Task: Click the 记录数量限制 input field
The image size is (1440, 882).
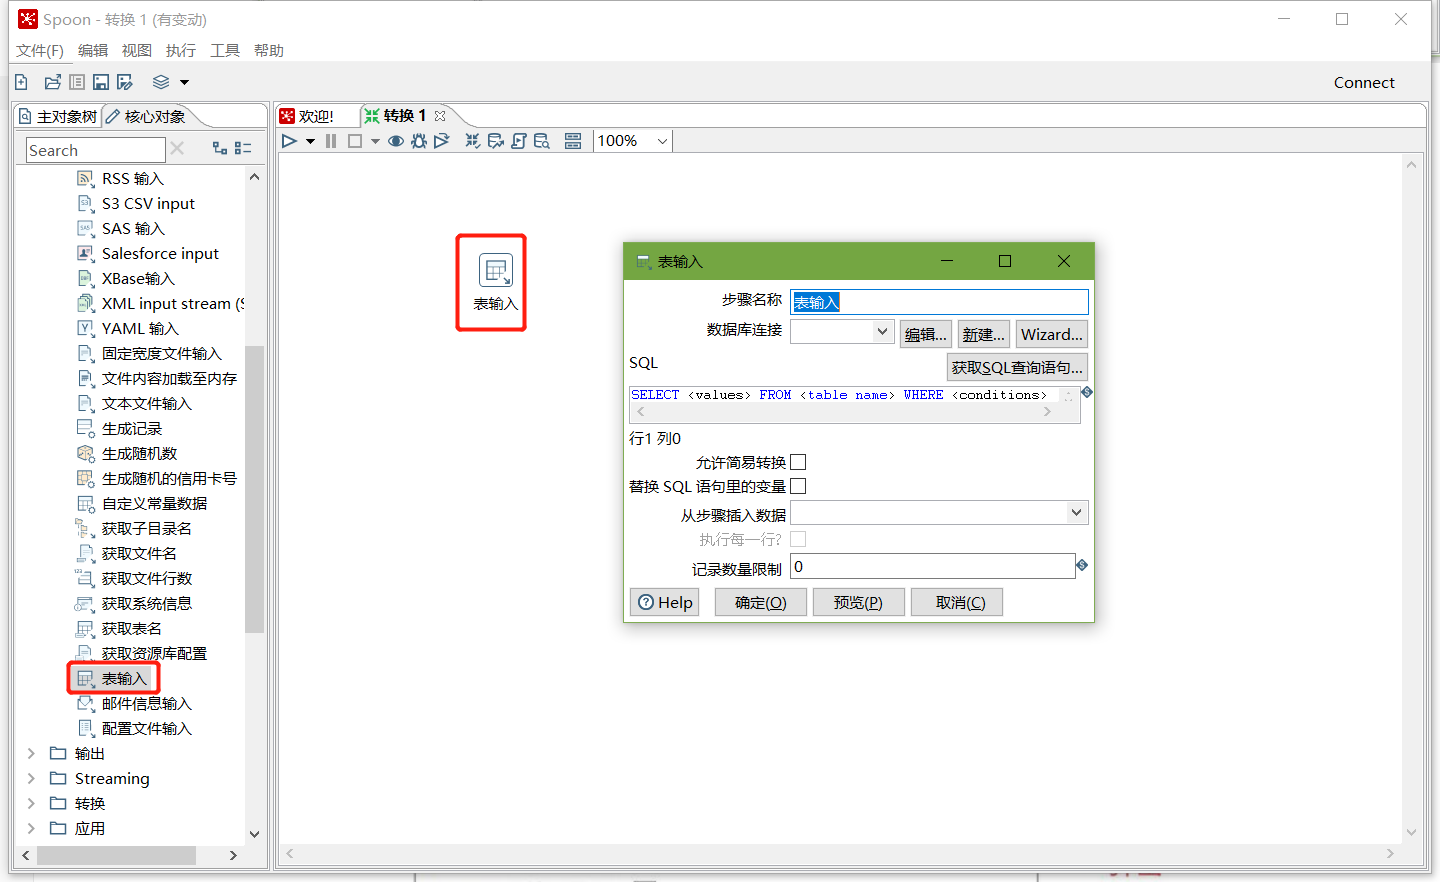Action: 932,566
